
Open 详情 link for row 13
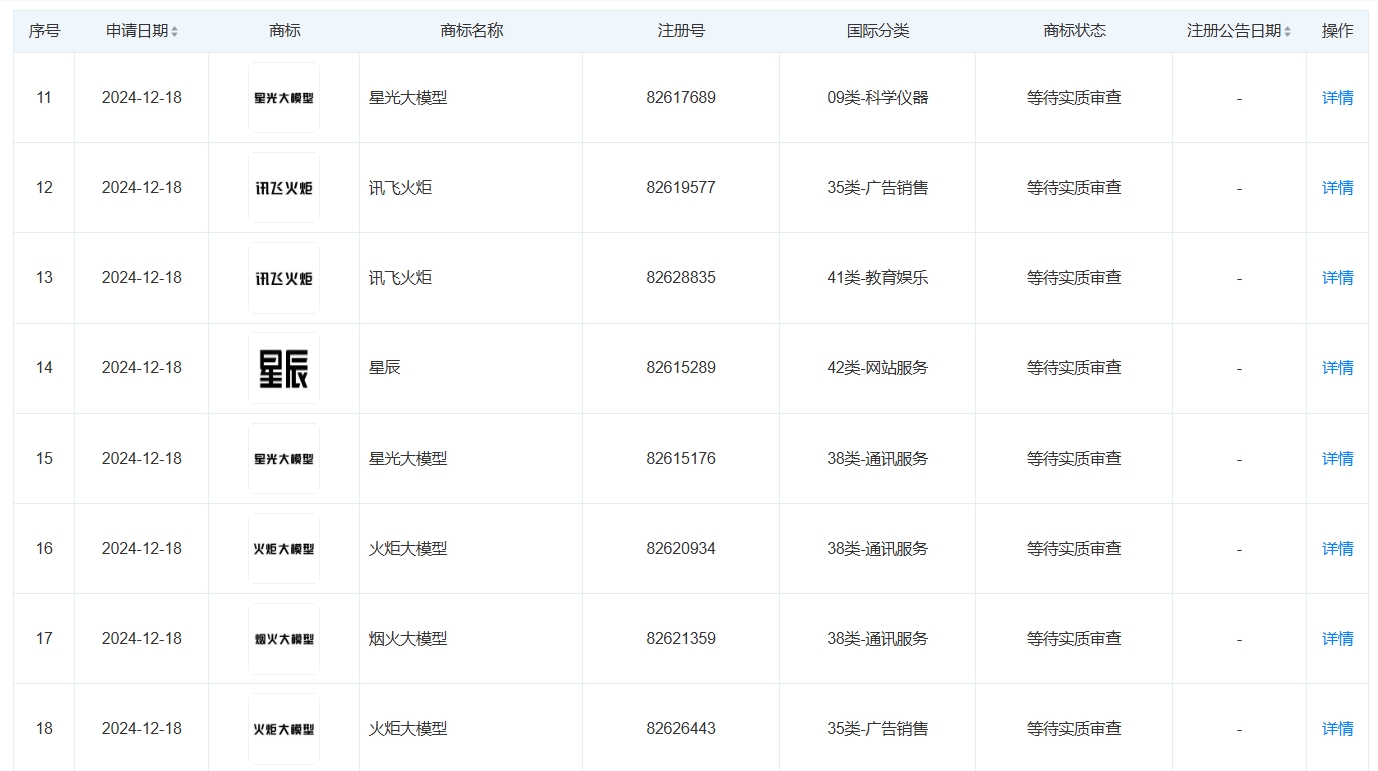[x=1337, y=277]
